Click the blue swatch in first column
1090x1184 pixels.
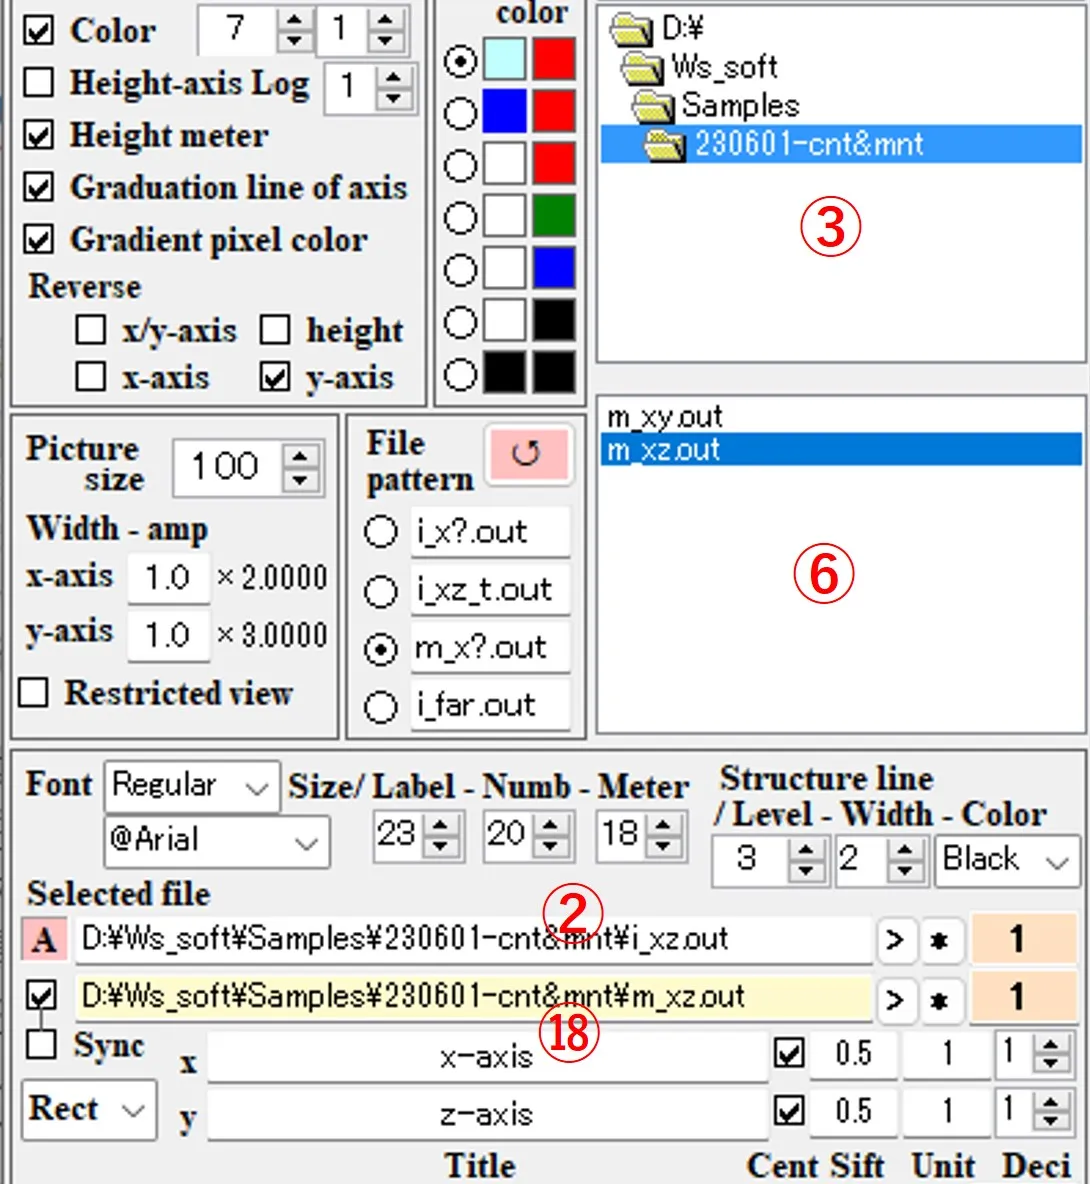[504, 111]
